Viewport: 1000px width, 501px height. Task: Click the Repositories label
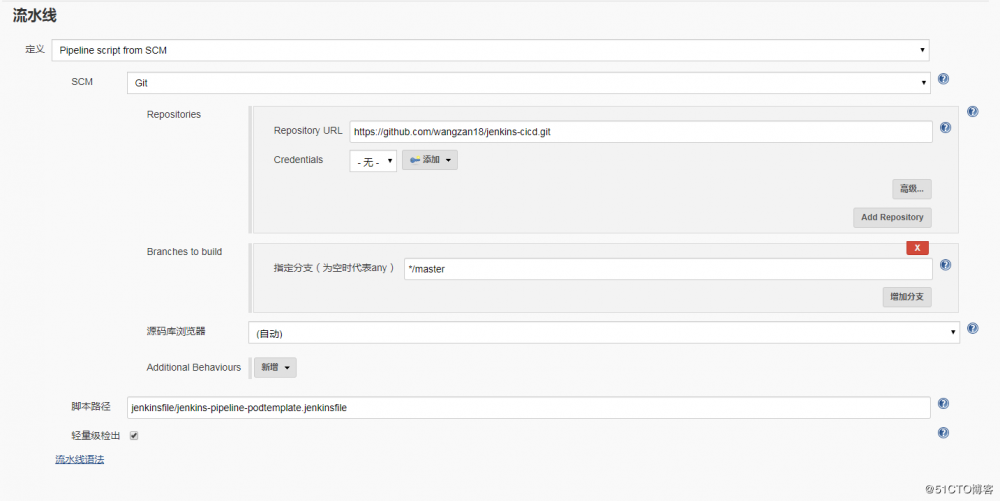173,115
